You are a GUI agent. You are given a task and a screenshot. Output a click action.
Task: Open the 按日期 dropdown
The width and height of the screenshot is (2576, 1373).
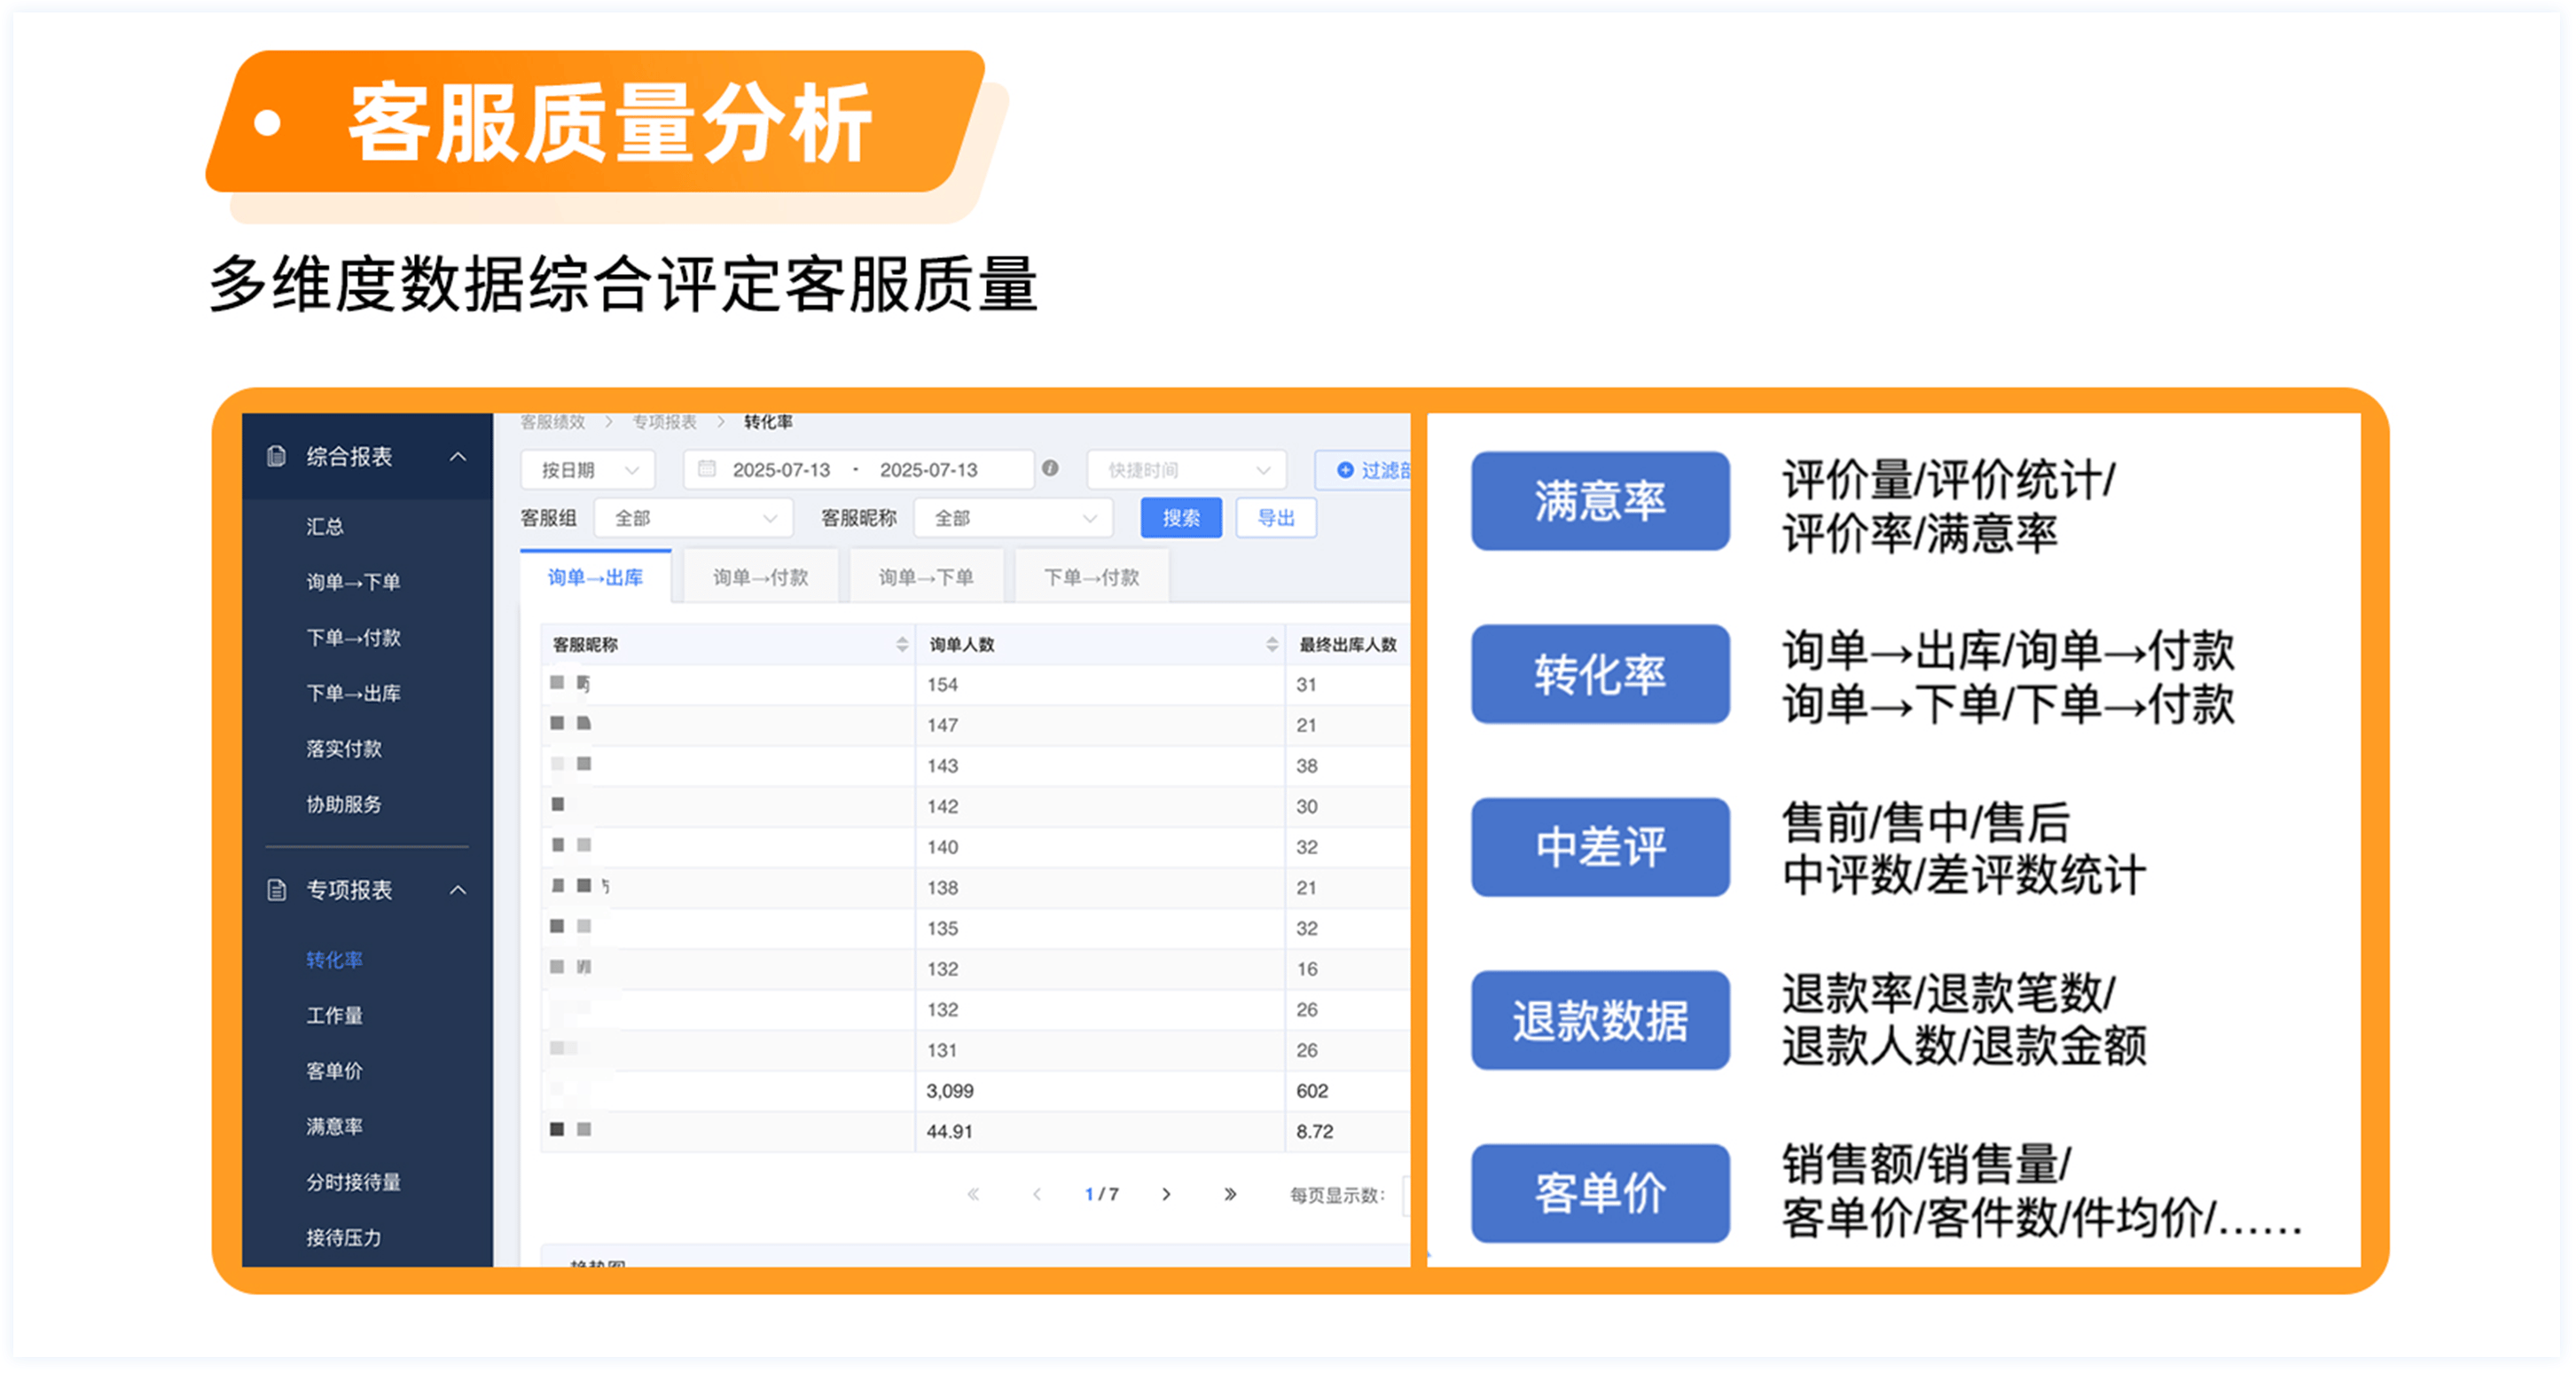588,470
